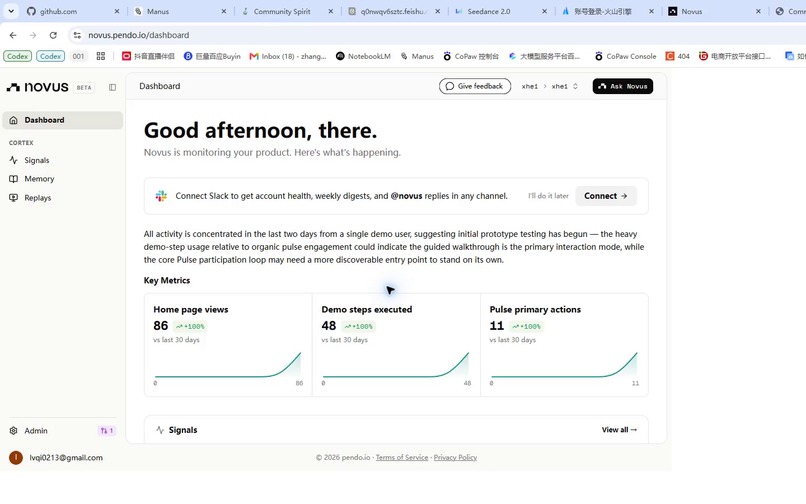Open the Manus bookmark in bookmarks bar
This screenshot has width=806, height=504.
(417, 56)
